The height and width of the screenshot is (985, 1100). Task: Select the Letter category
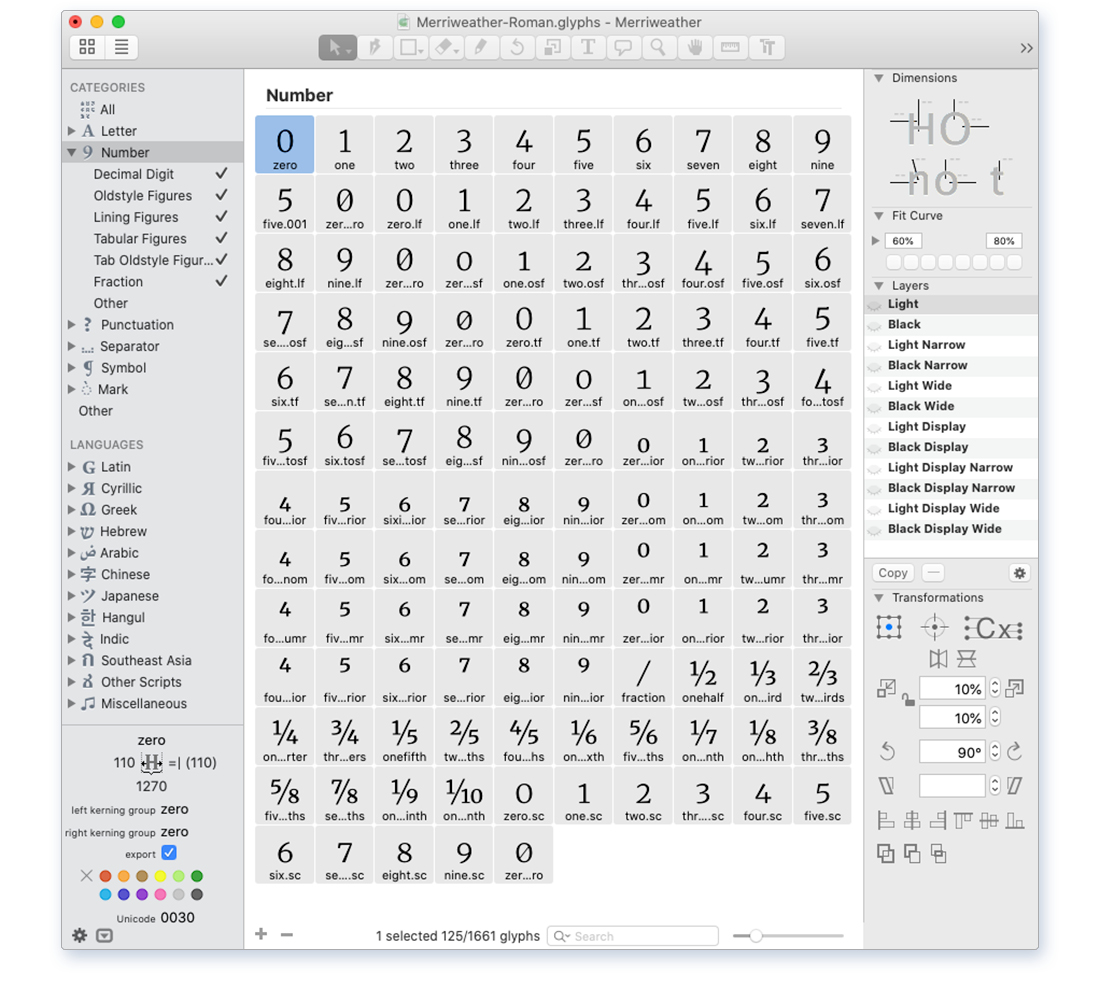tap(118, 131)
